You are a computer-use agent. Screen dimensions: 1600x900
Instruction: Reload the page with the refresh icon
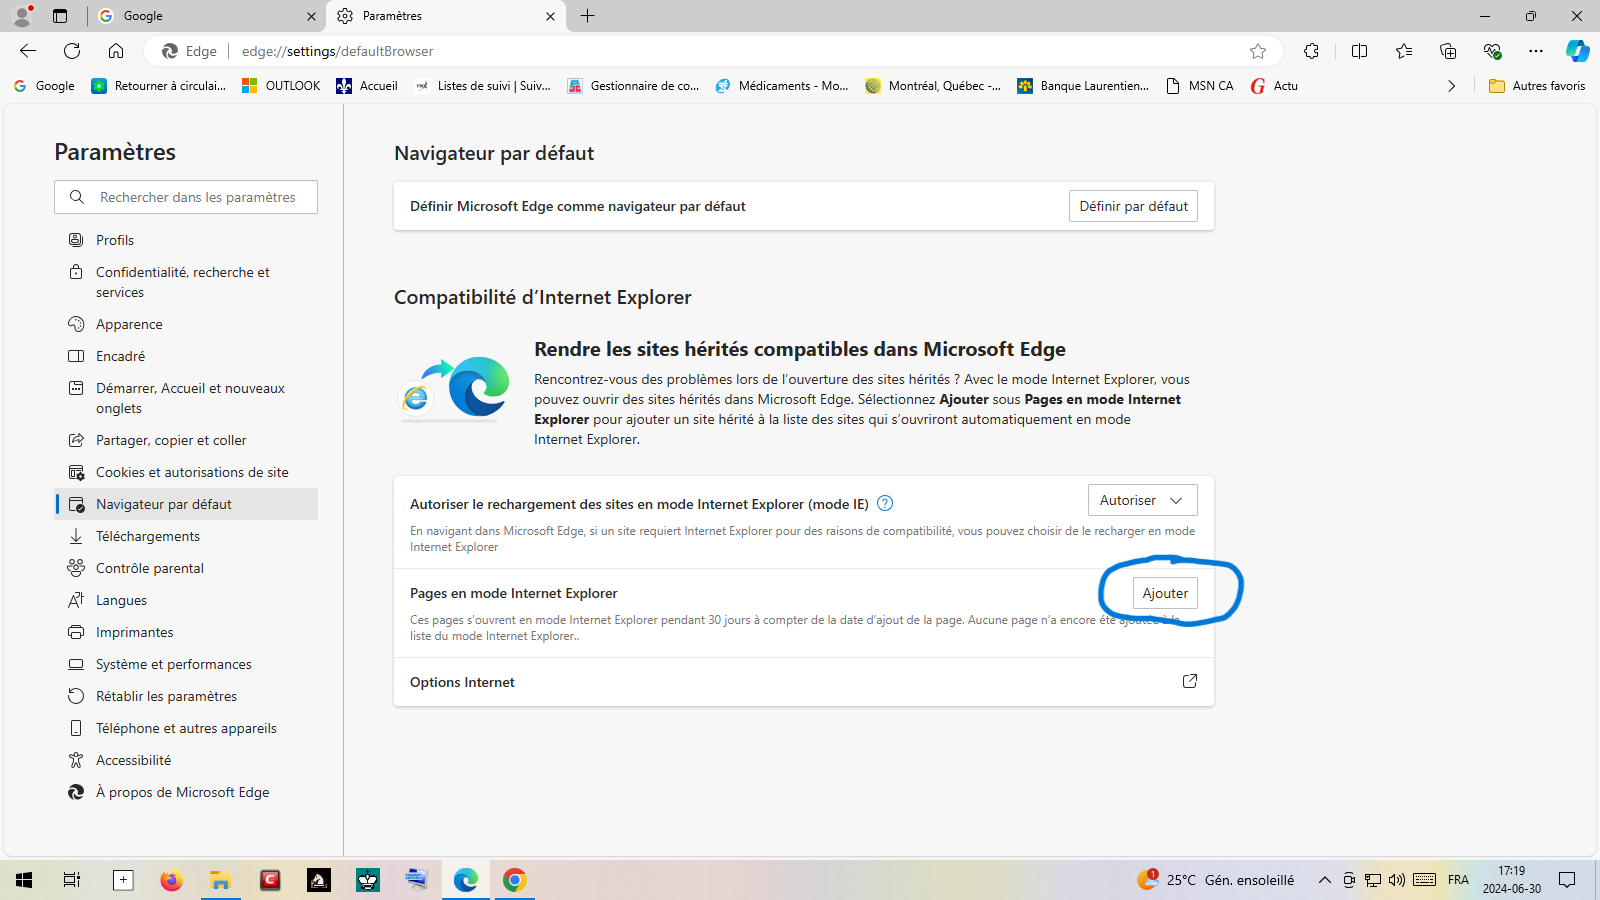[x=72, y=51]
